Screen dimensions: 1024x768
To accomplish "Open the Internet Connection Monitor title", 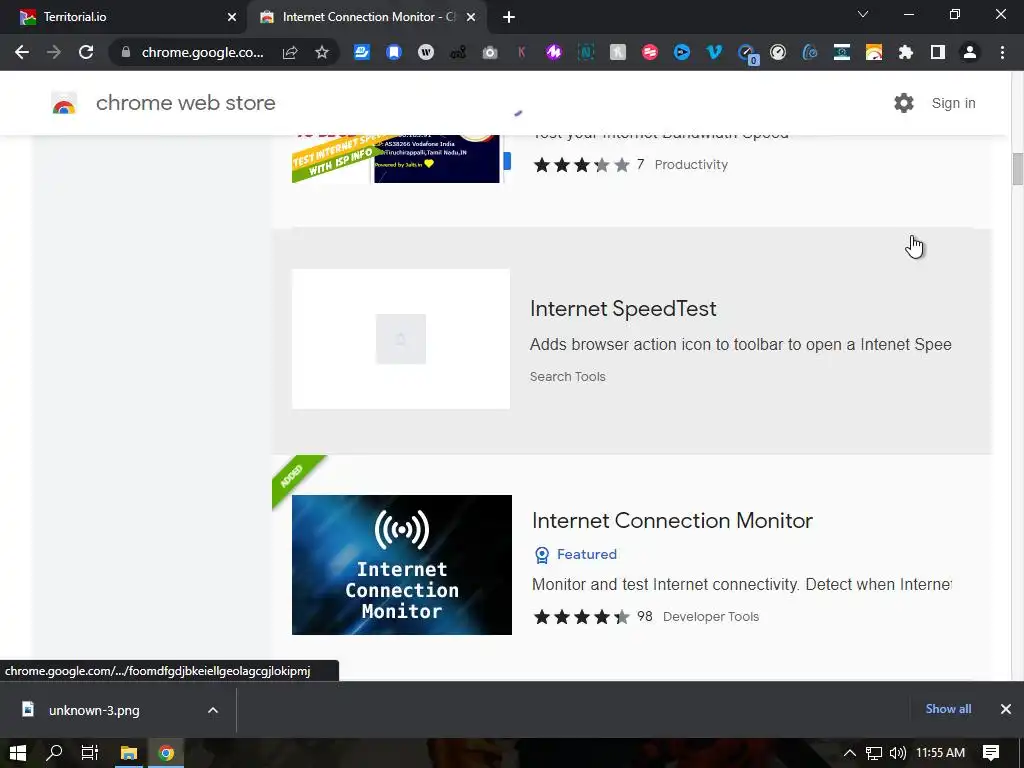I will [672, 520].
